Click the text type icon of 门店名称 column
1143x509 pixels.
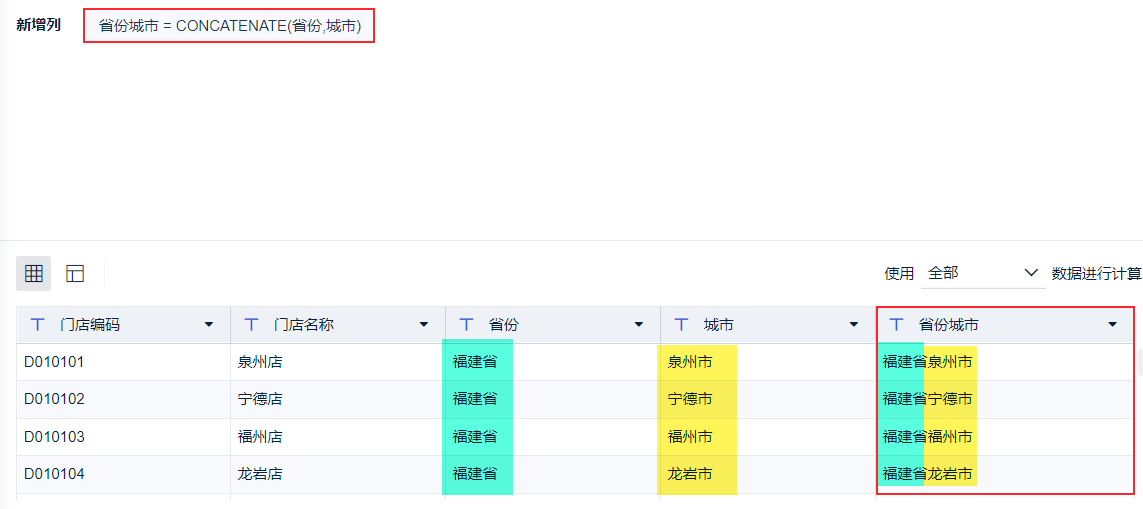[252, 325]
